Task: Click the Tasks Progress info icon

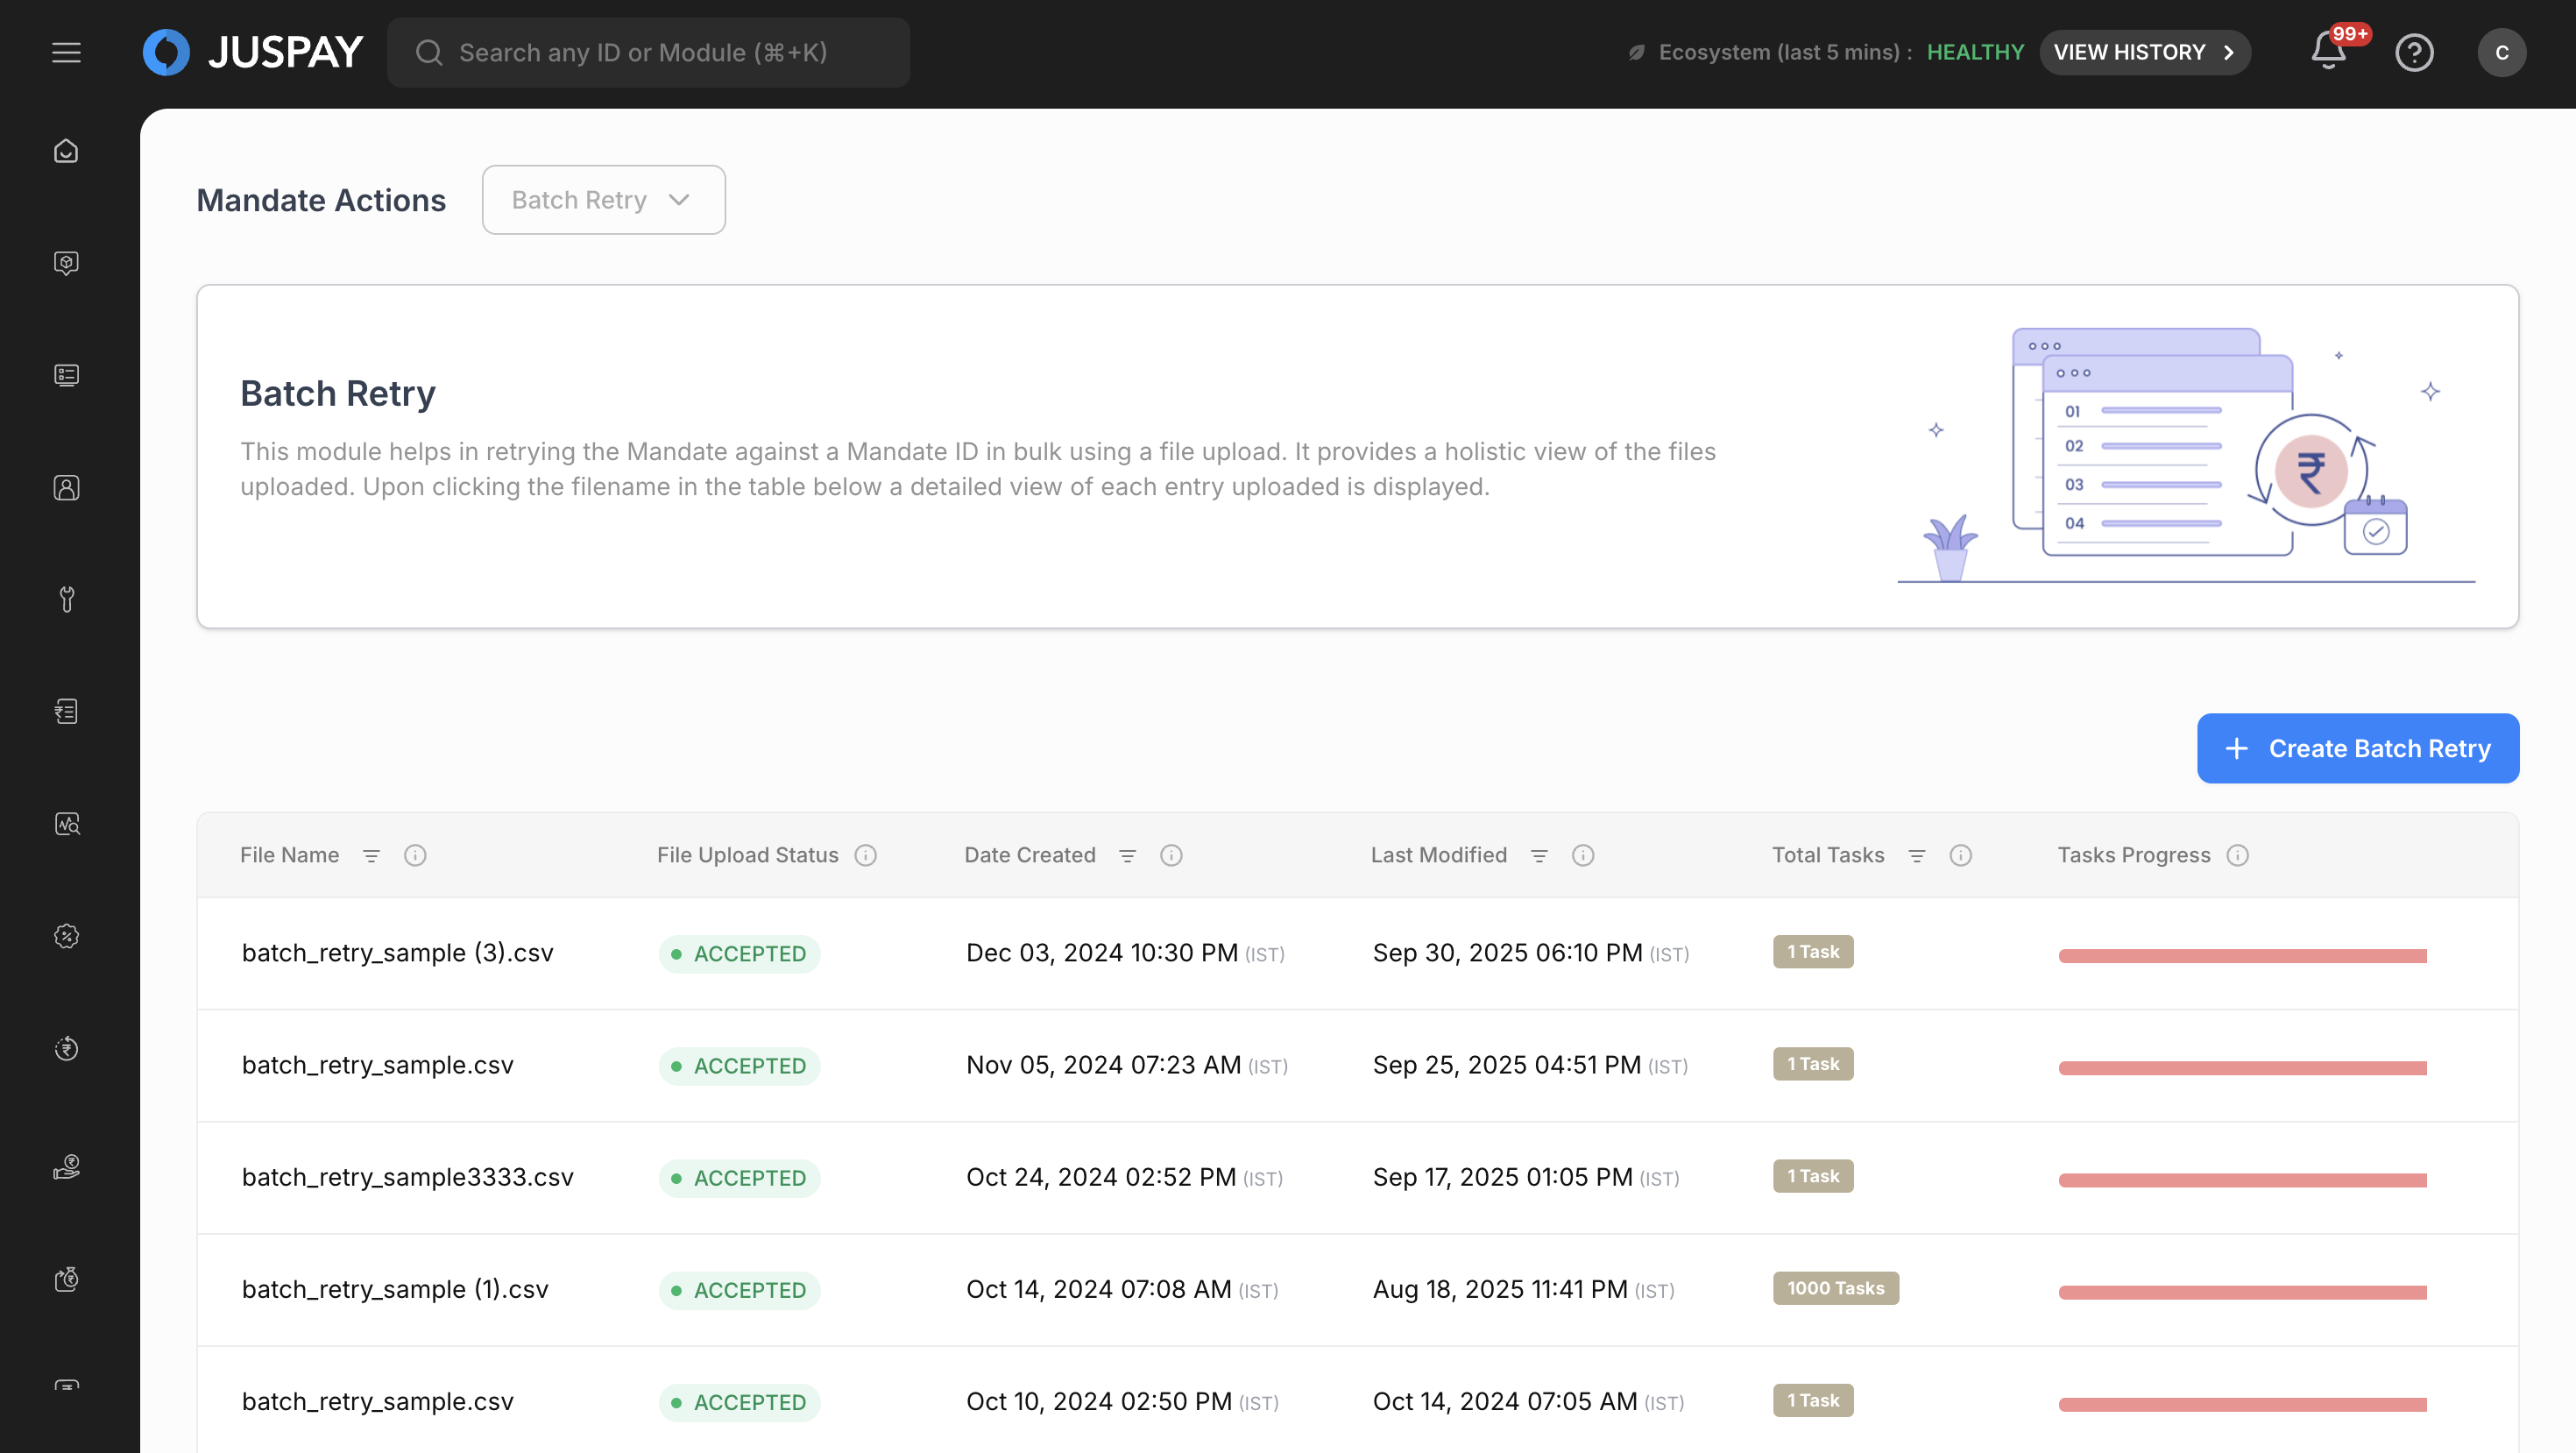Action: point(2238,855)
